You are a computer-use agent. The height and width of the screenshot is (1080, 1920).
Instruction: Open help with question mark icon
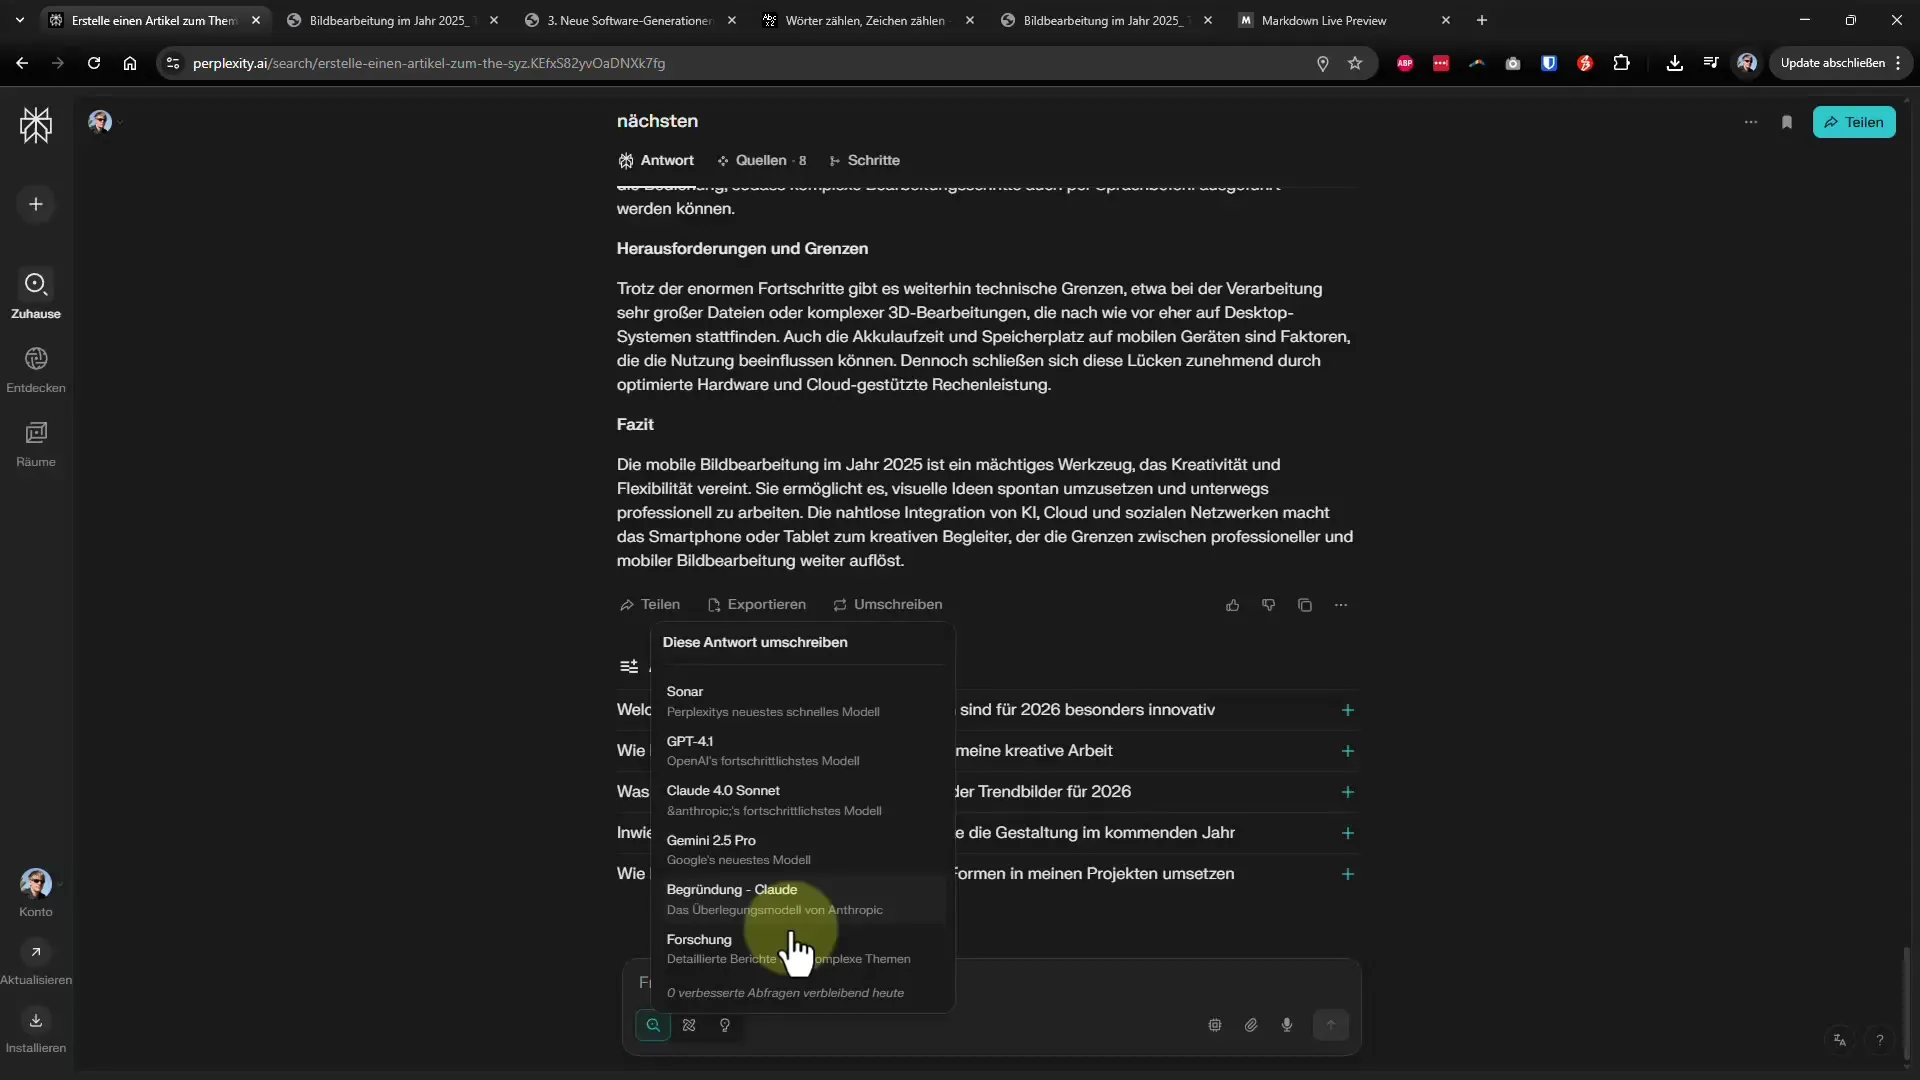[1880, 1040]
